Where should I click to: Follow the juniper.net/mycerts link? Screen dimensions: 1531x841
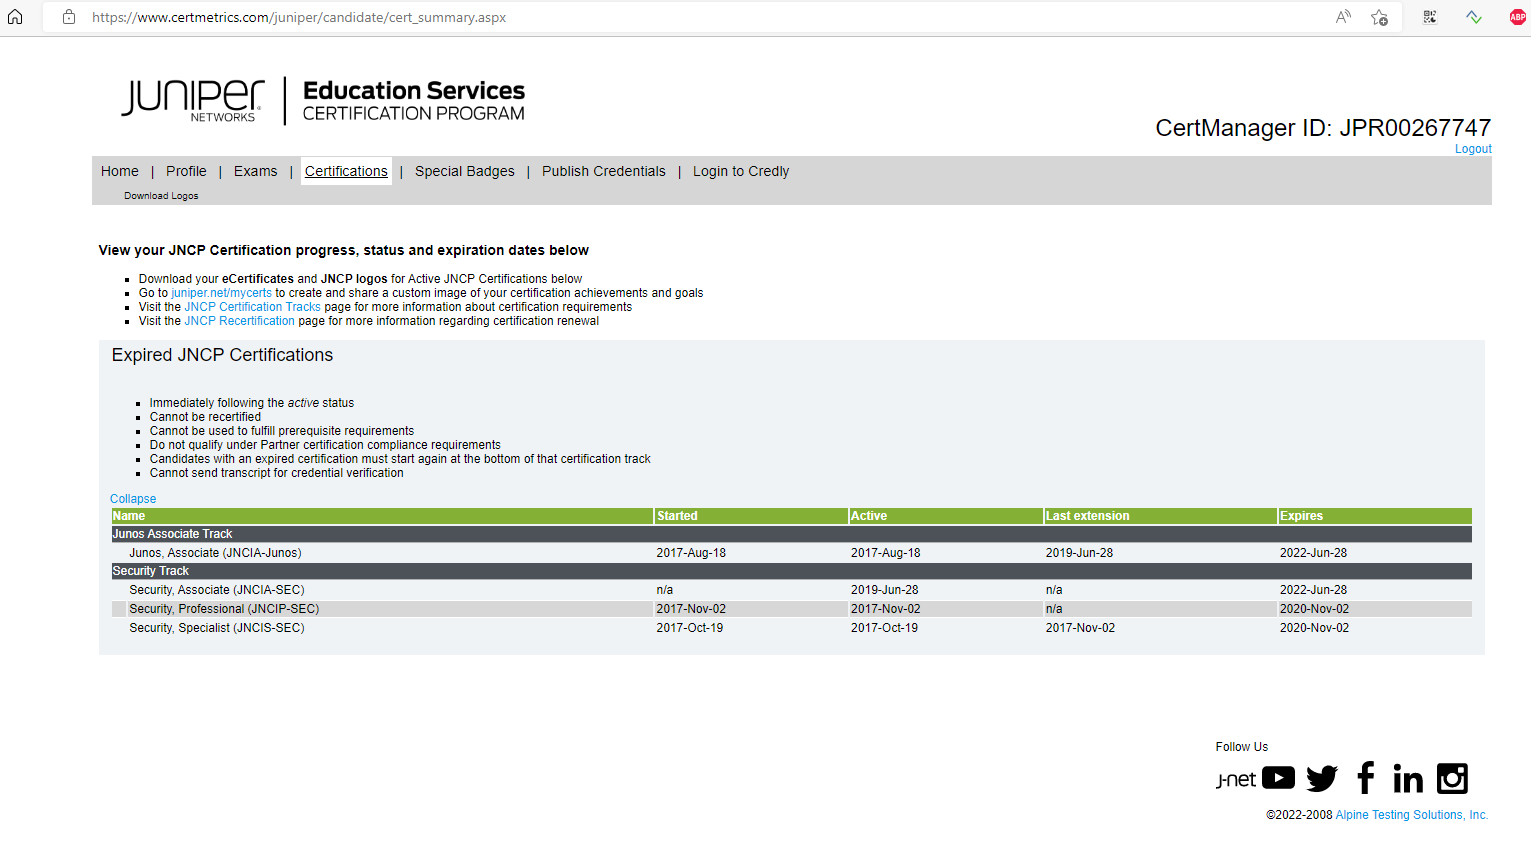[x=221, y=293]
